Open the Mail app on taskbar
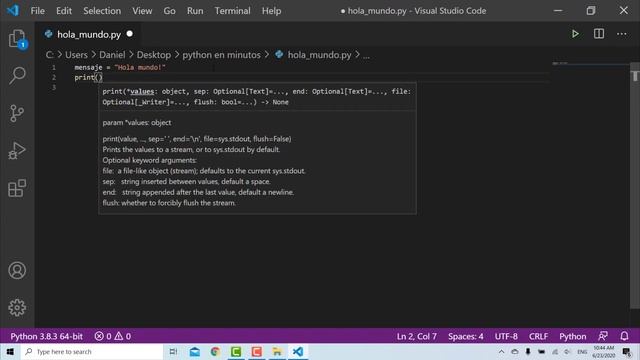640x360 pixels. [x=195, y=351]
